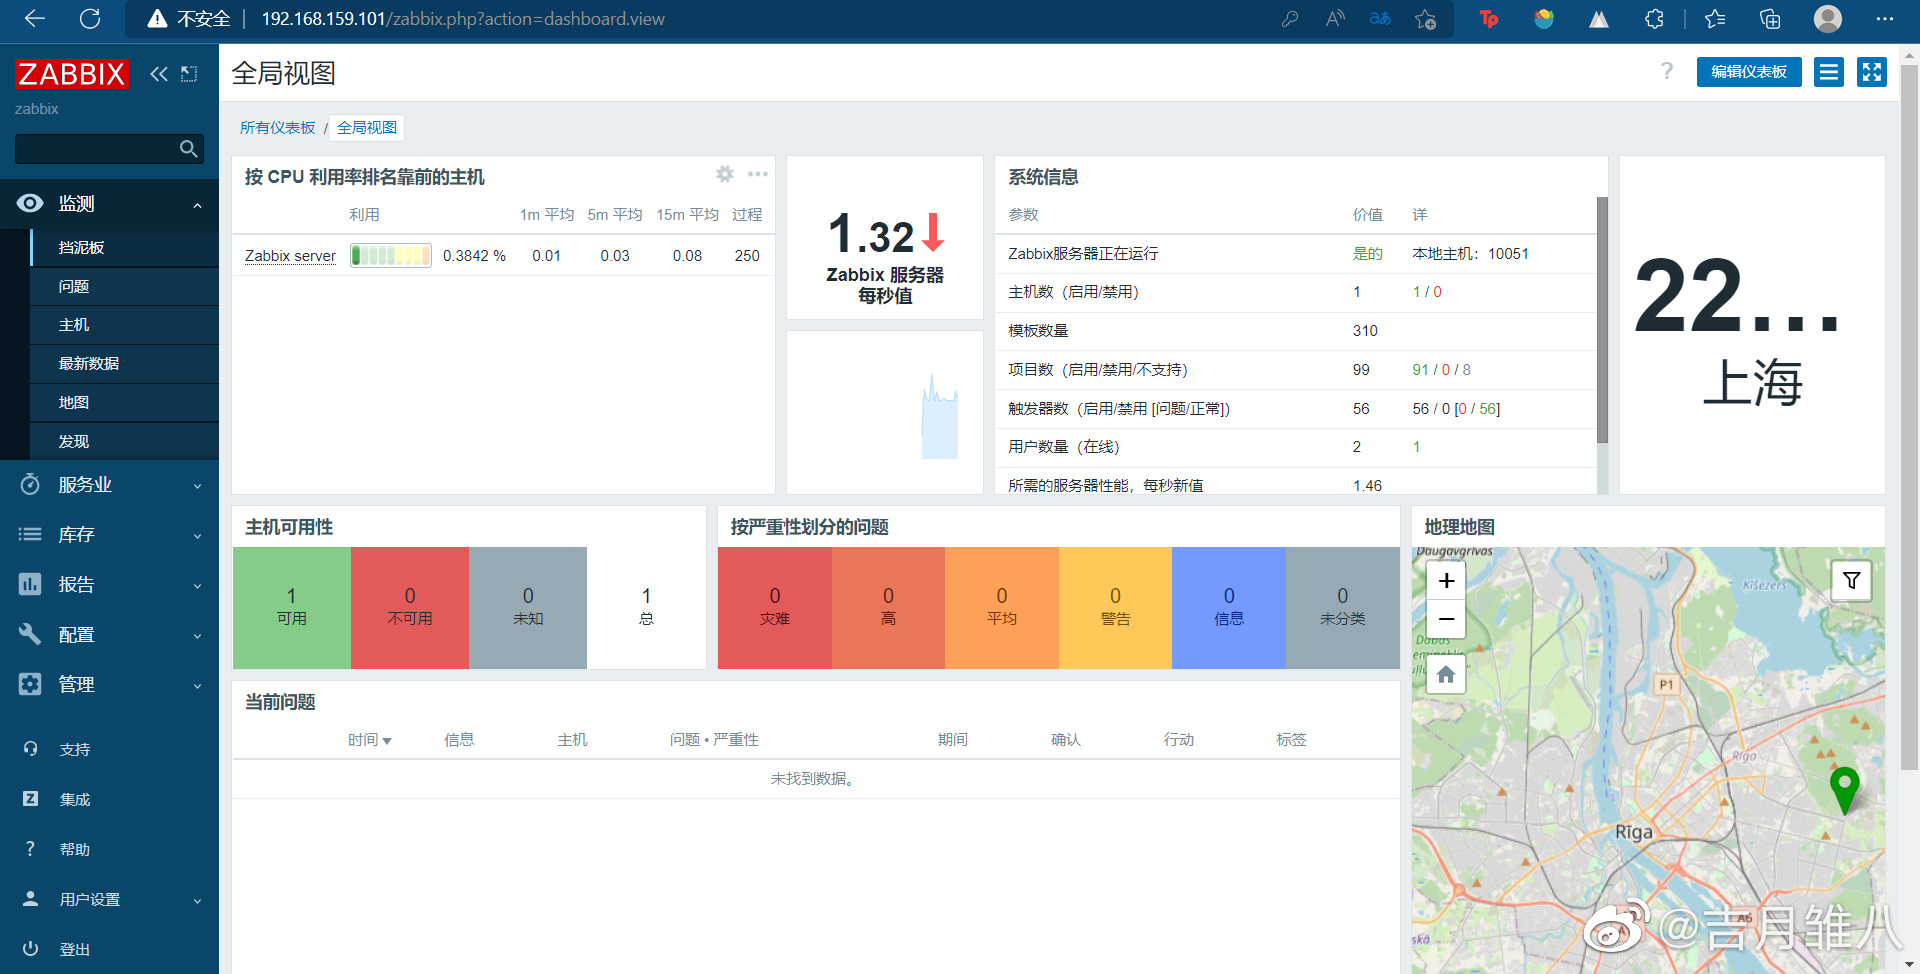This screenshot has height=974, width=1920.
Task: Open 帮助 help question icon
Action: tap(30, 849)
